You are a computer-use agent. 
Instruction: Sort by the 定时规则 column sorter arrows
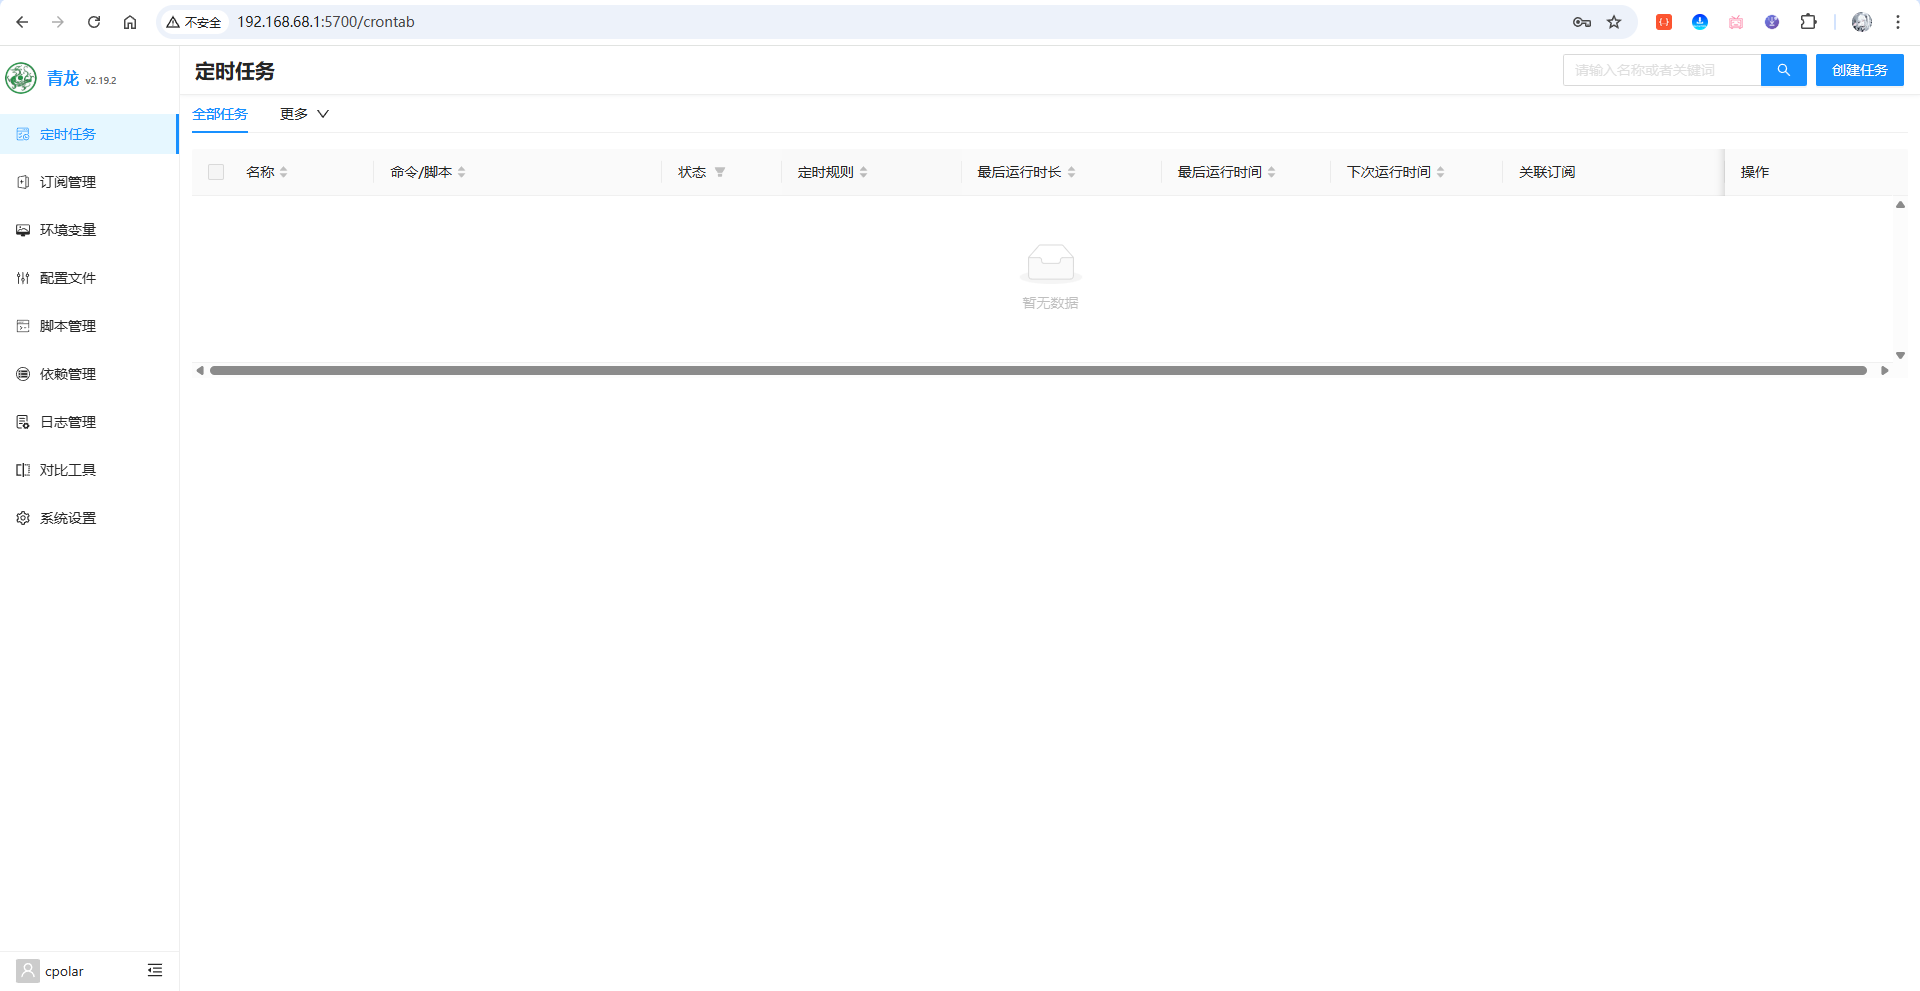coord(864,172)
